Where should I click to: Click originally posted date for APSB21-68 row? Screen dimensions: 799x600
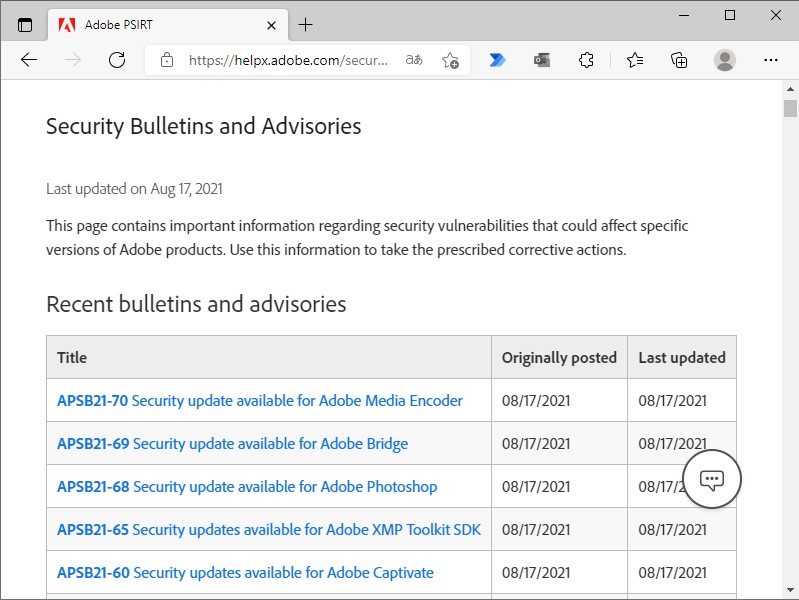pos(536,486)
